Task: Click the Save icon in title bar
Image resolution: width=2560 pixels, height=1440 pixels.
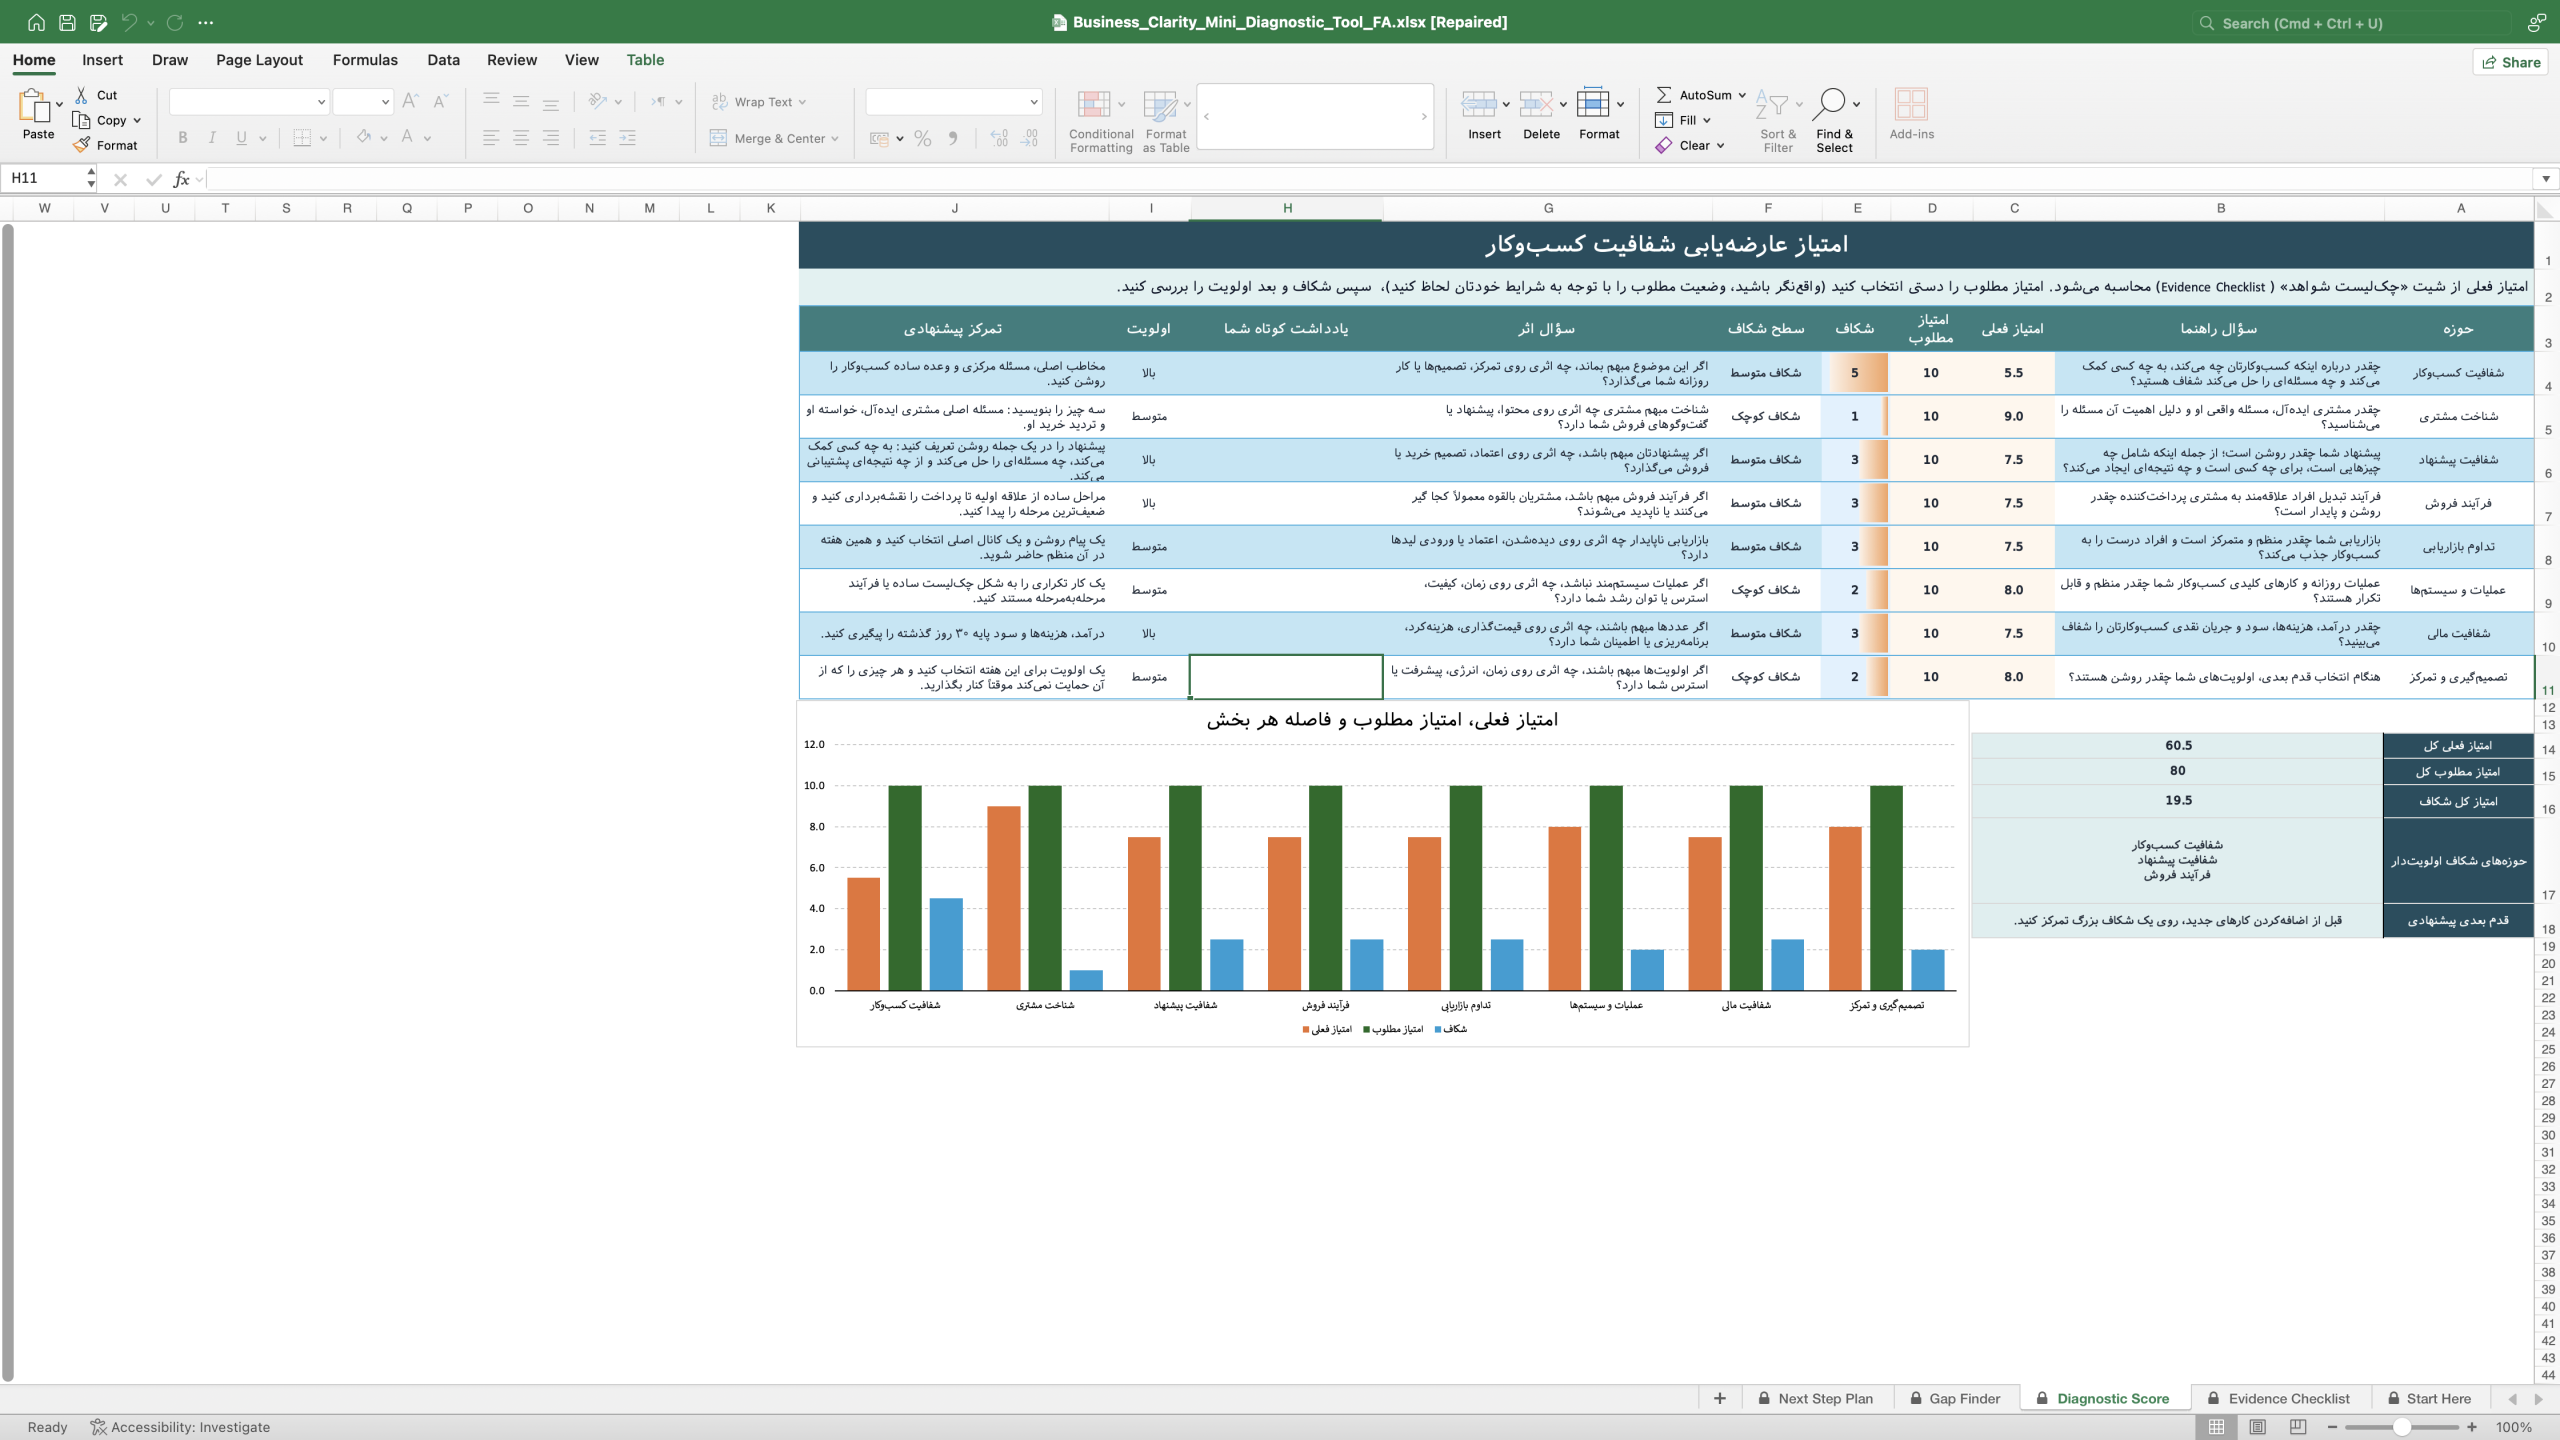Action: click(x=67, y=22)
